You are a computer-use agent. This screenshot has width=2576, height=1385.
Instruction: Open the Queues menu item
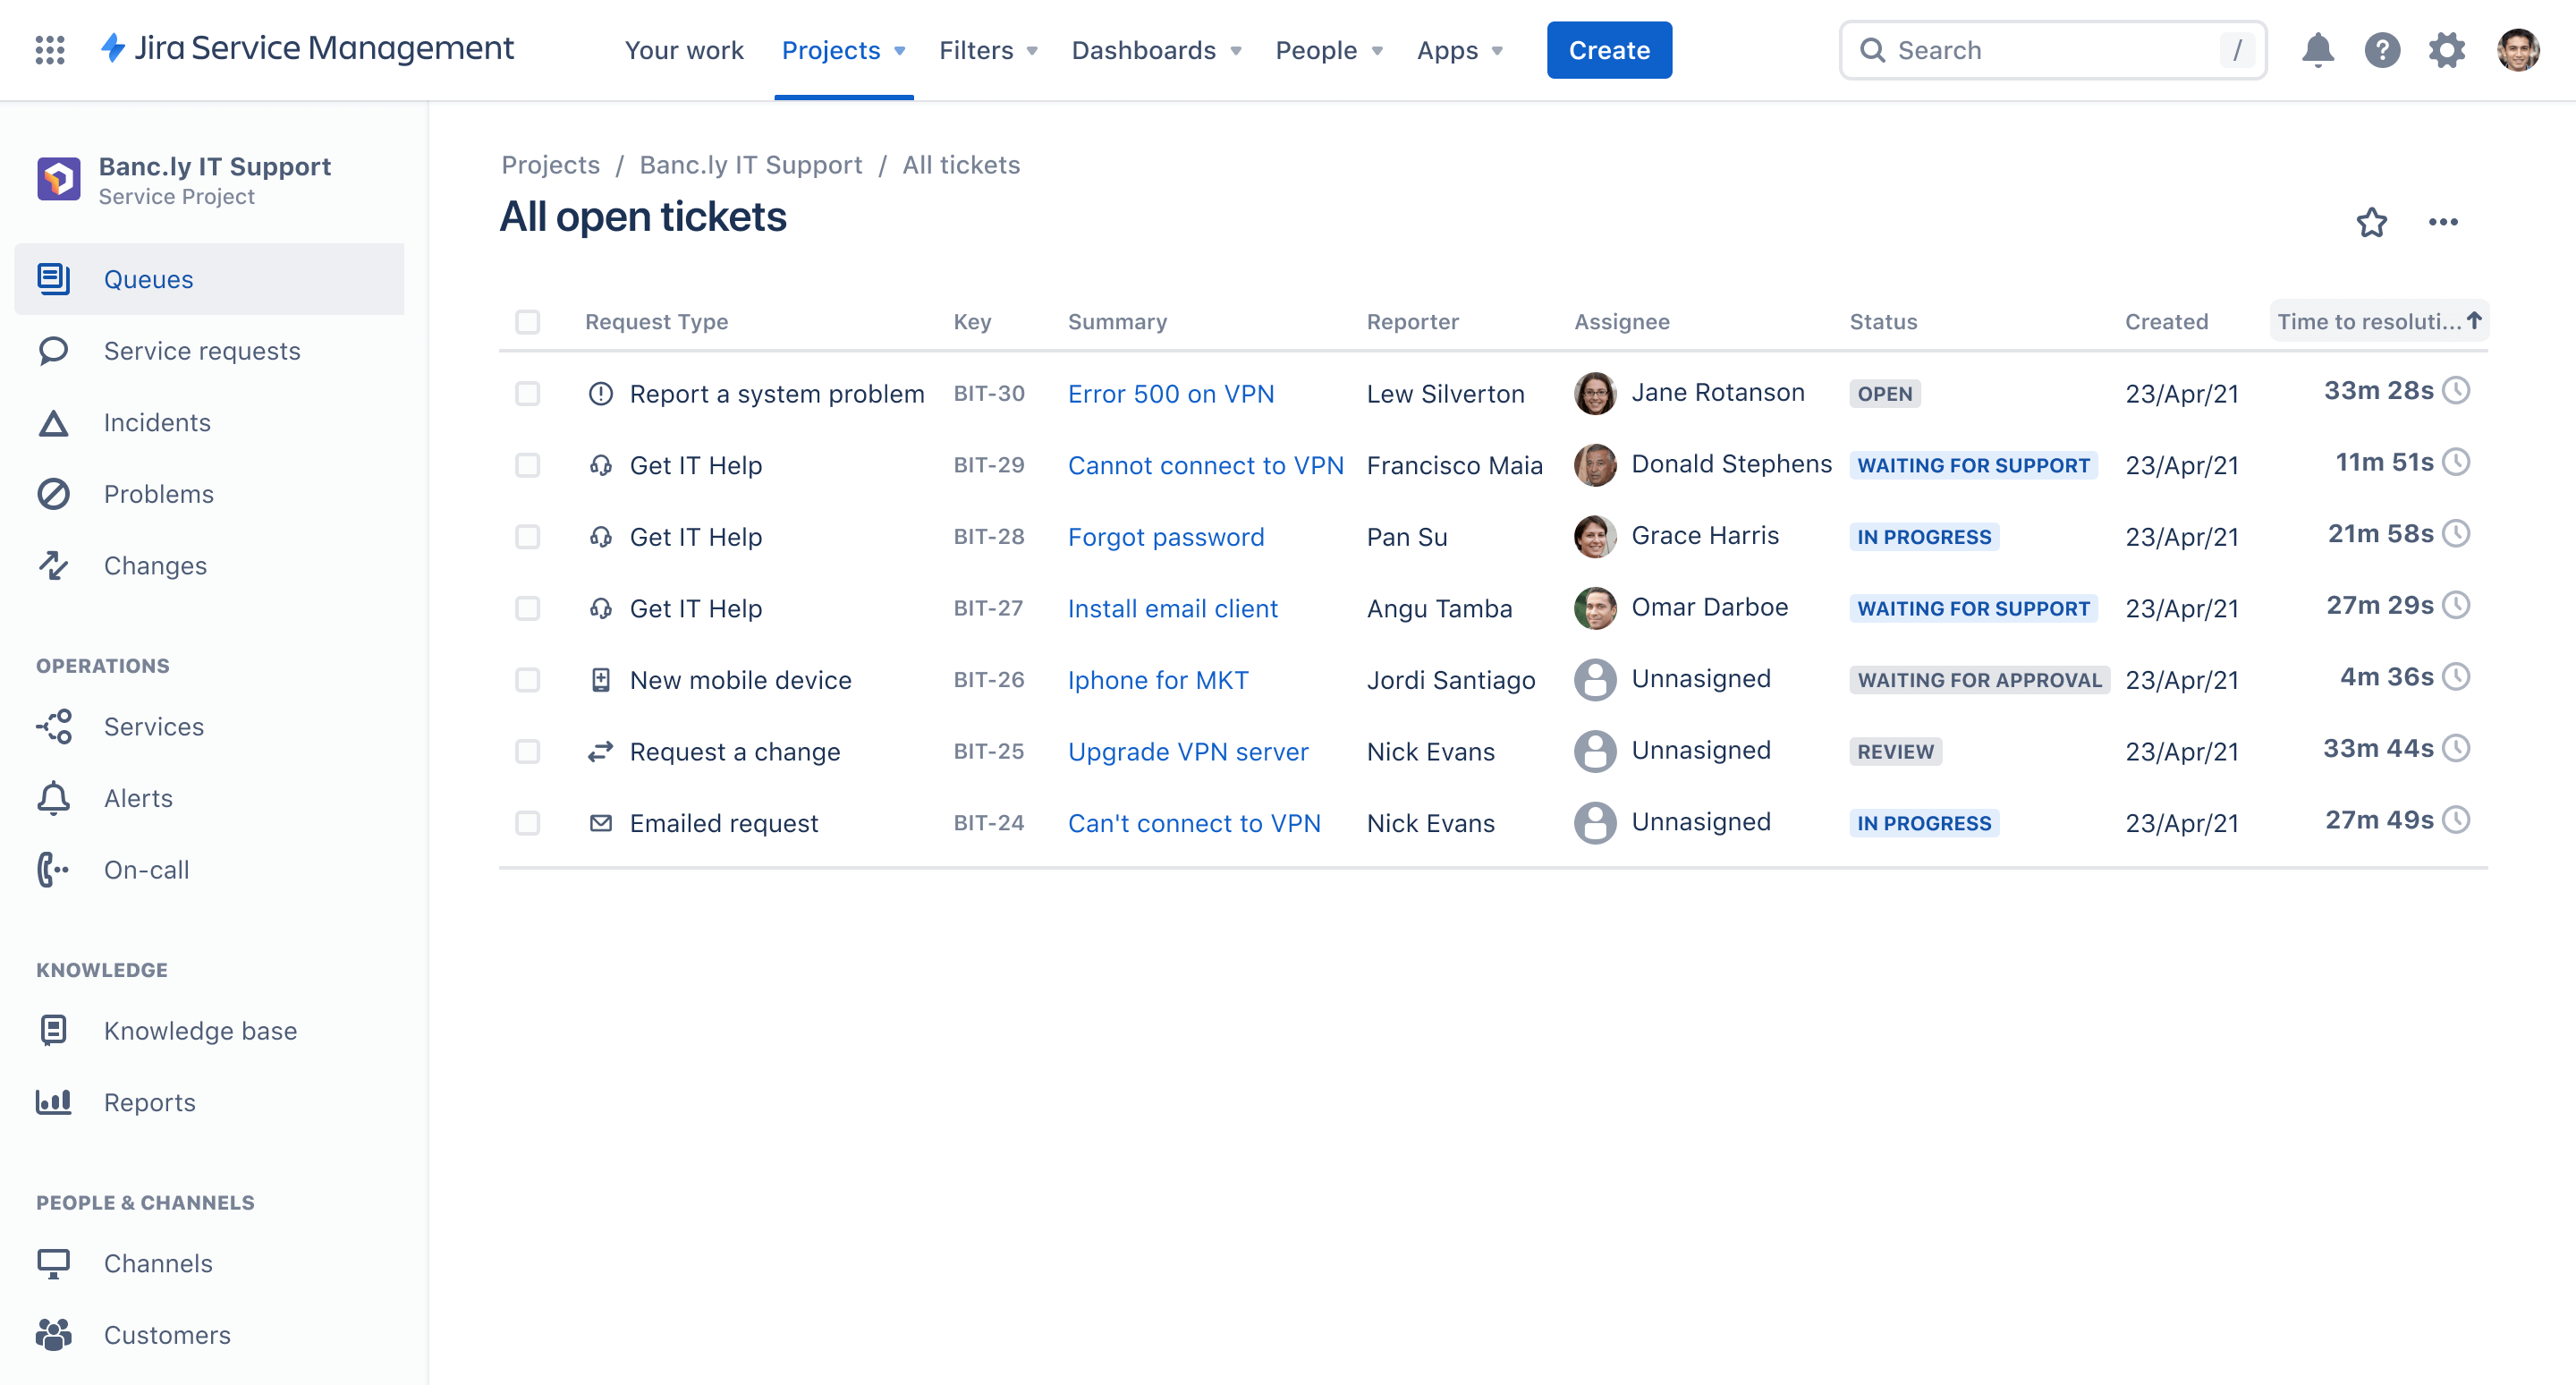[148, 276]
